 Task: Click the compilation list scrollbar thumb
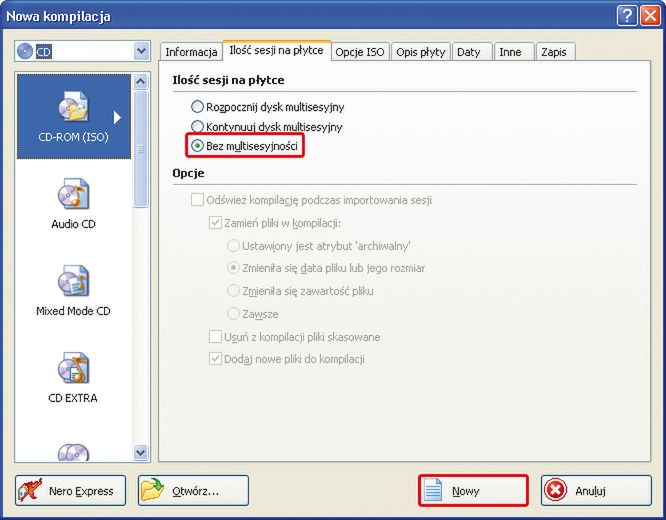pos(141,149)
